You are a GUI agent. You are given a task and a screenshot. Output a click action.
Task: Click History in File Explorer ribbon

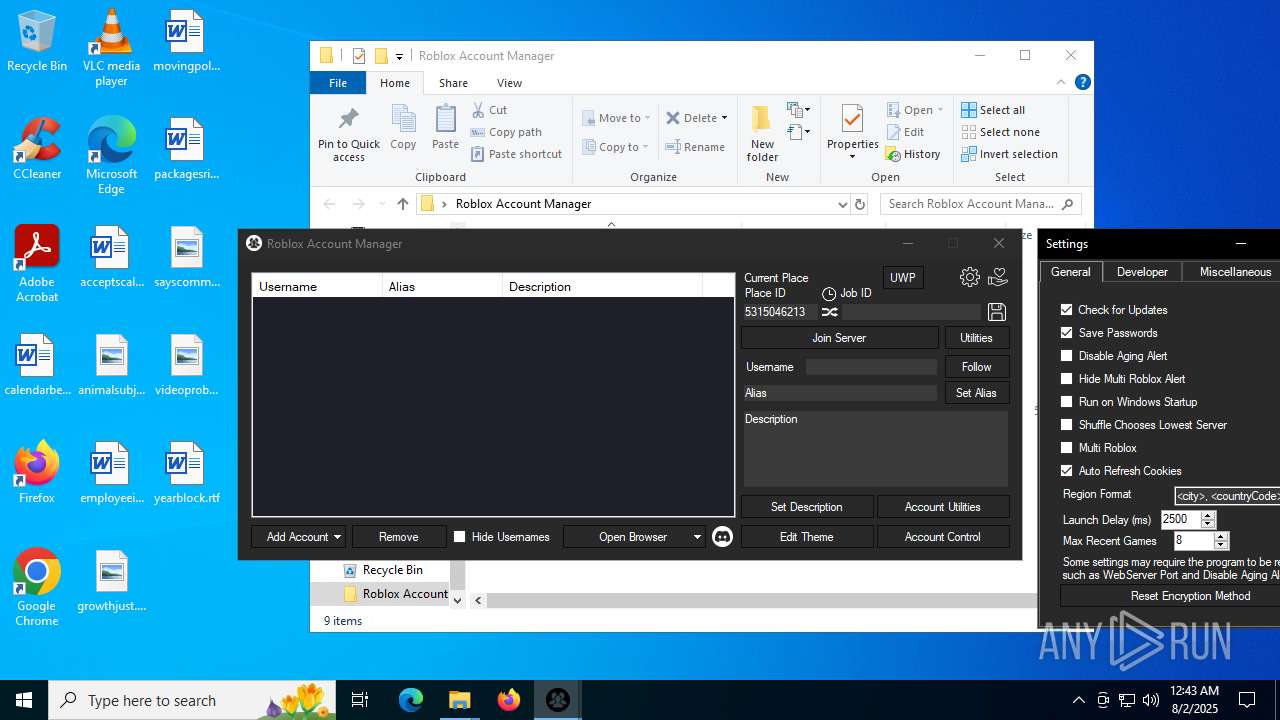point(913,154)
